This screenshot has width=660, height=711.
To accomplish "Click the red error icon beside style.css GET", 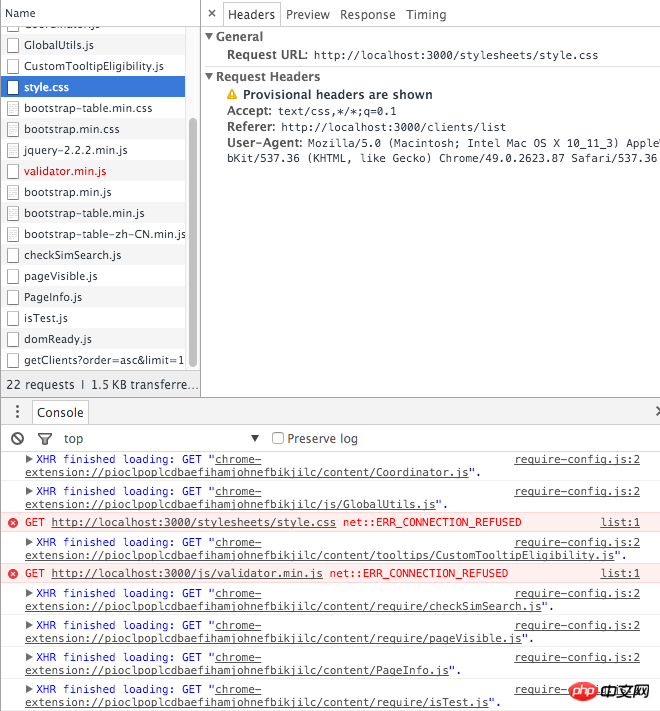I will pos(13,522).
